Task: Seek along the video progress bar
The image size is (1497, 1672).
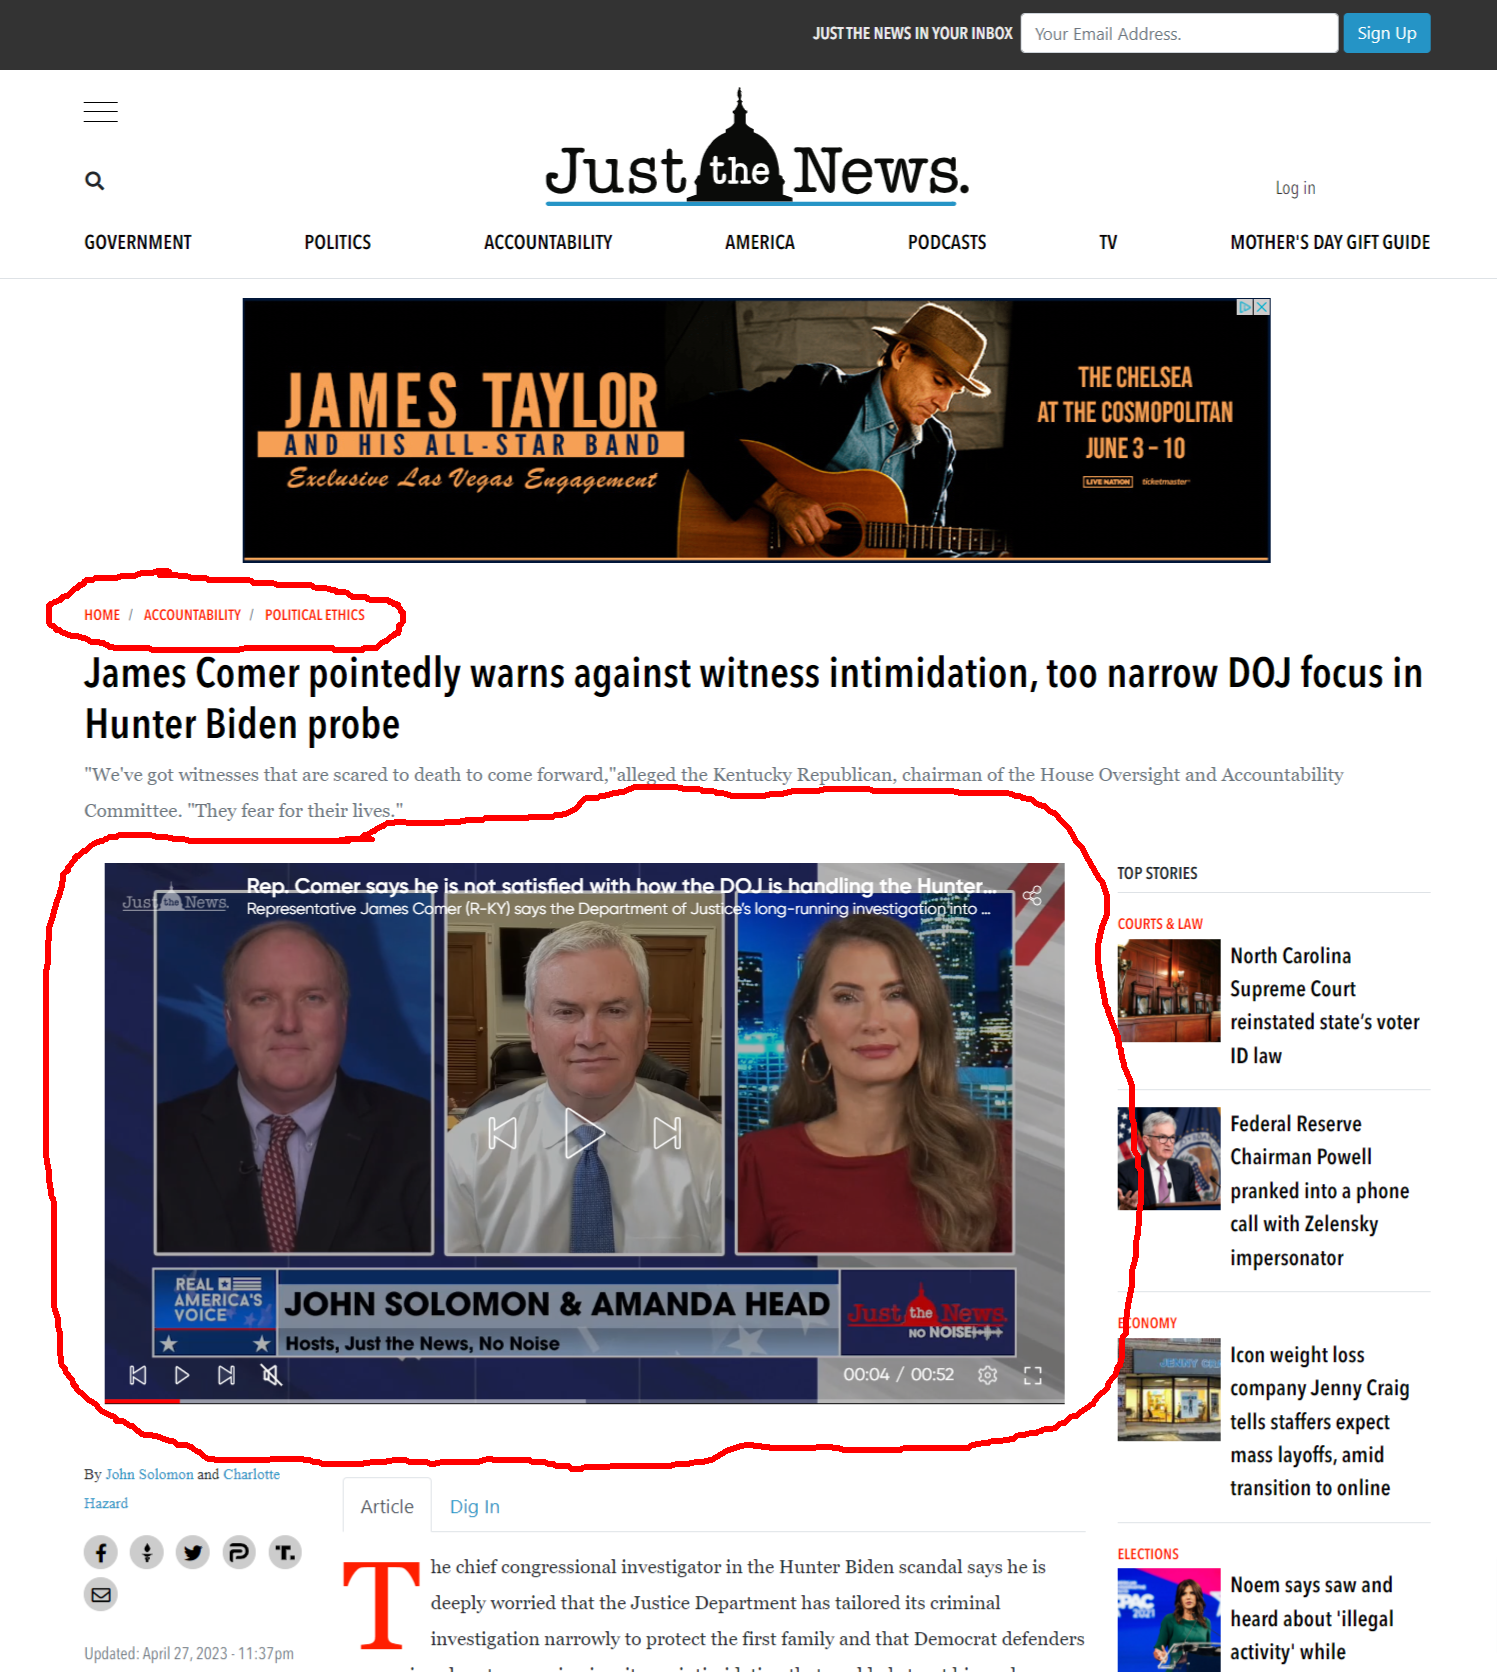Action: [x=584, y=1401]
